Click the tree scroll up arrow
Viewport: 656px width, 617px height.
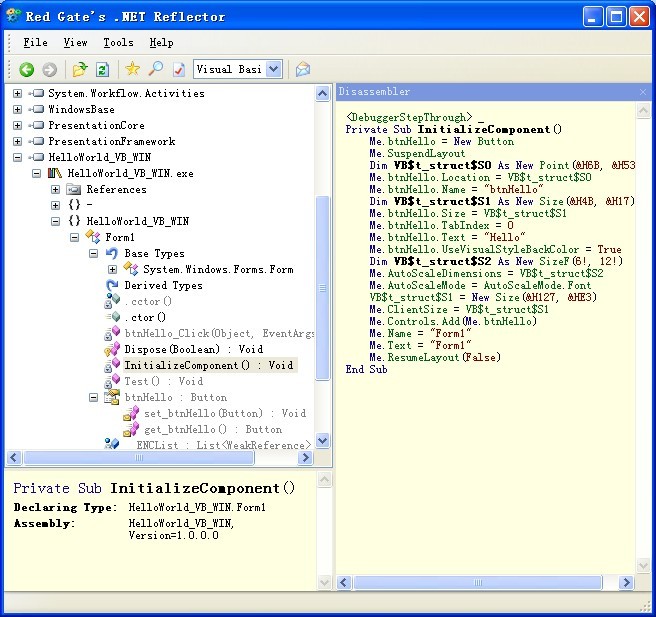[x=323, y=93]
